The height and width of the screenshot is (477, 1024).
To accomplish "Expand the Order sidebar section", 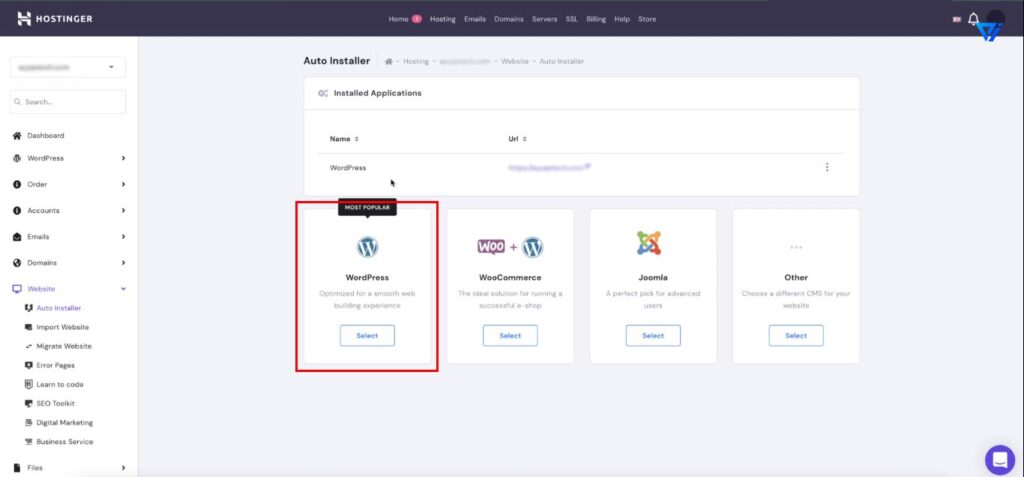I will coord(123,184).
